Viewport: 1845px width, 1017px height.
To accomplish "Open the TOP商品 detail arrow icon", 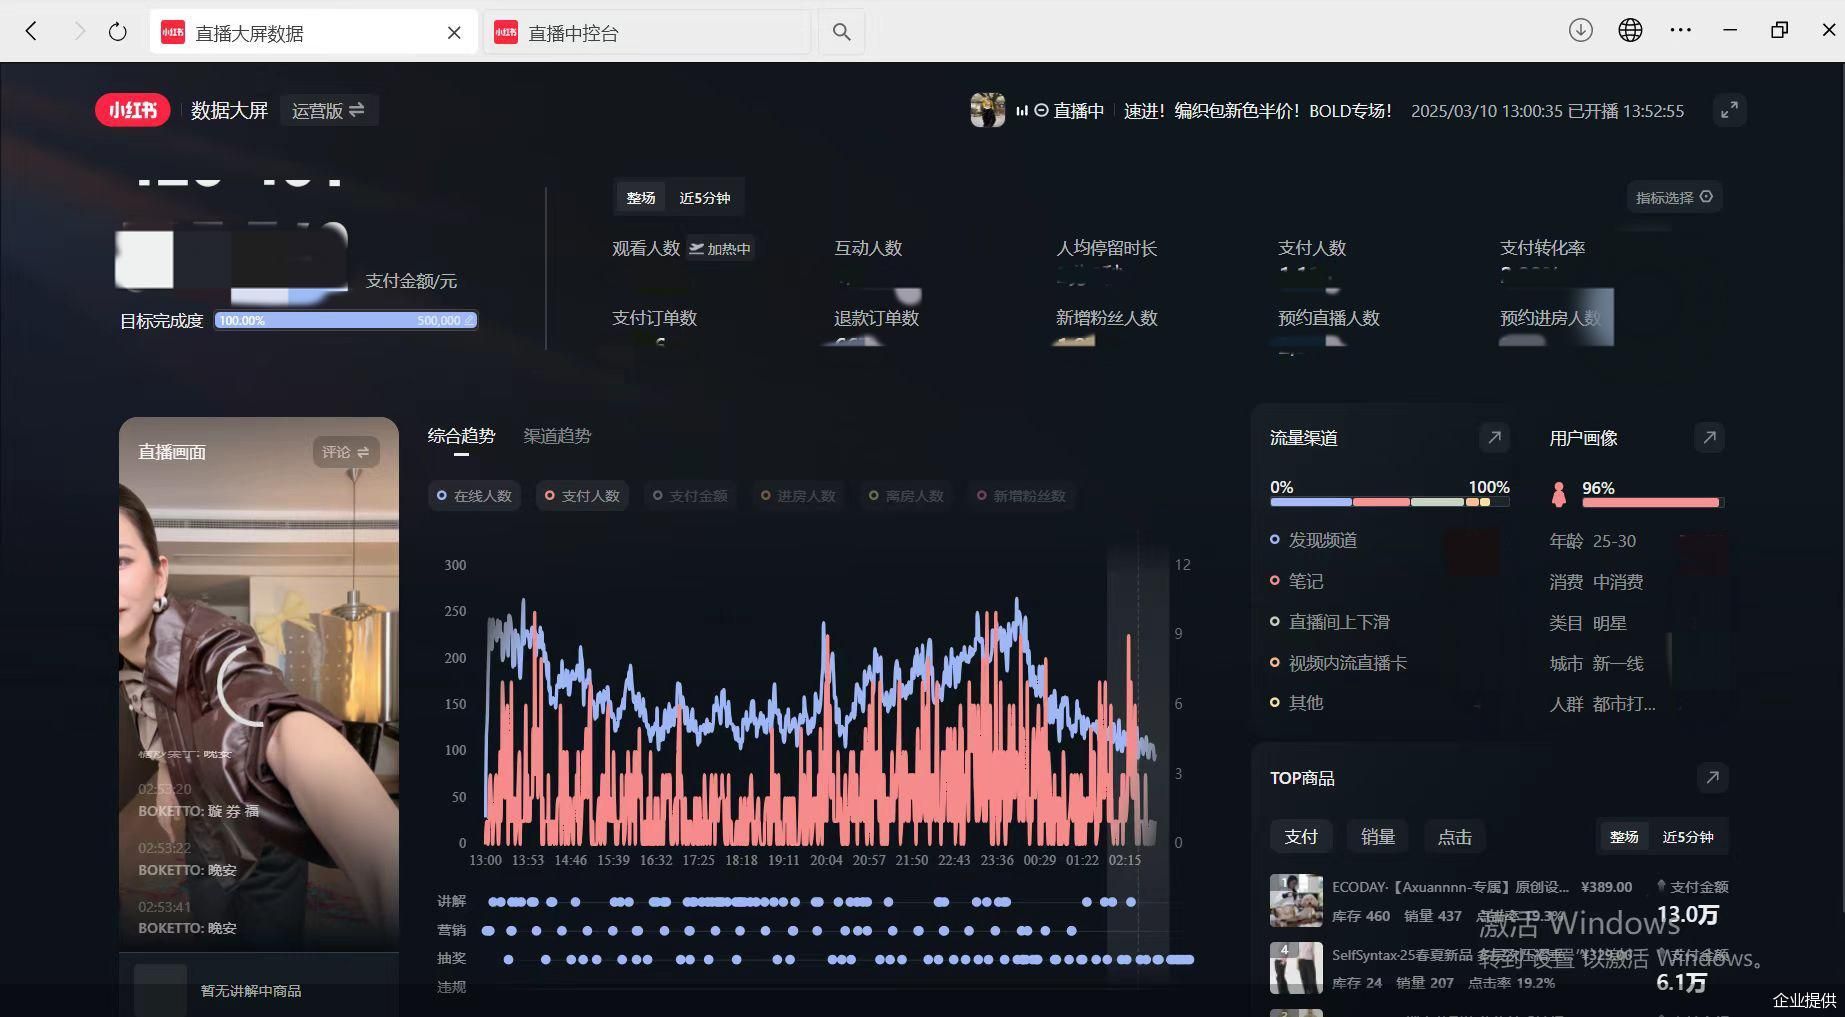I will tap(1712, 777).
